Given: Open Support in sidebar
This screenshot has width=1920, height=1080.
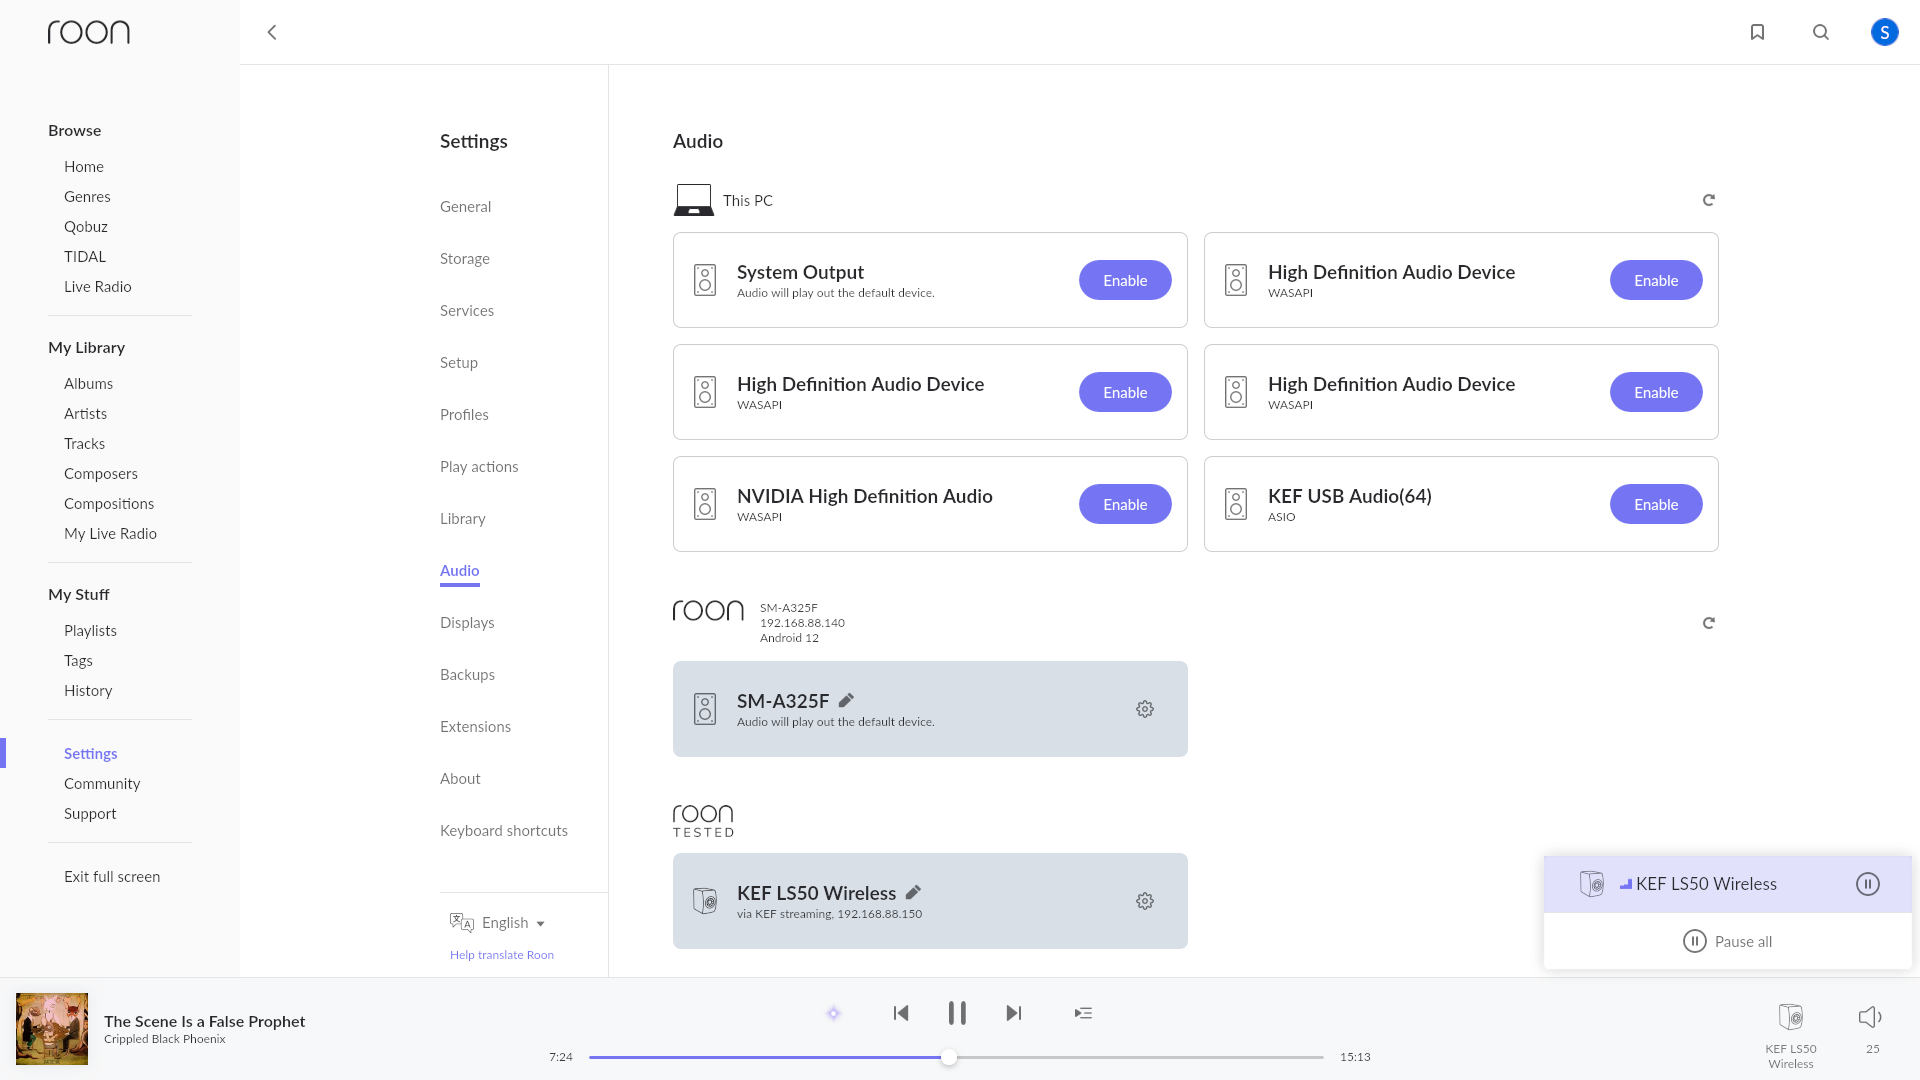Looking at the screenshot, I should [90, 814].
